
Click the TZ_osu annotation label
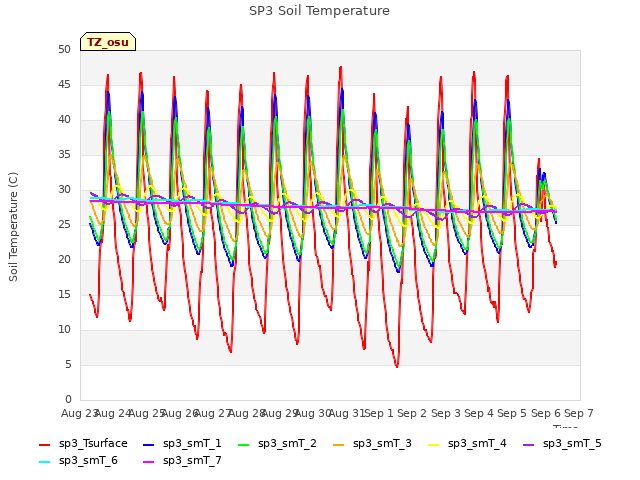click(108, 42)
